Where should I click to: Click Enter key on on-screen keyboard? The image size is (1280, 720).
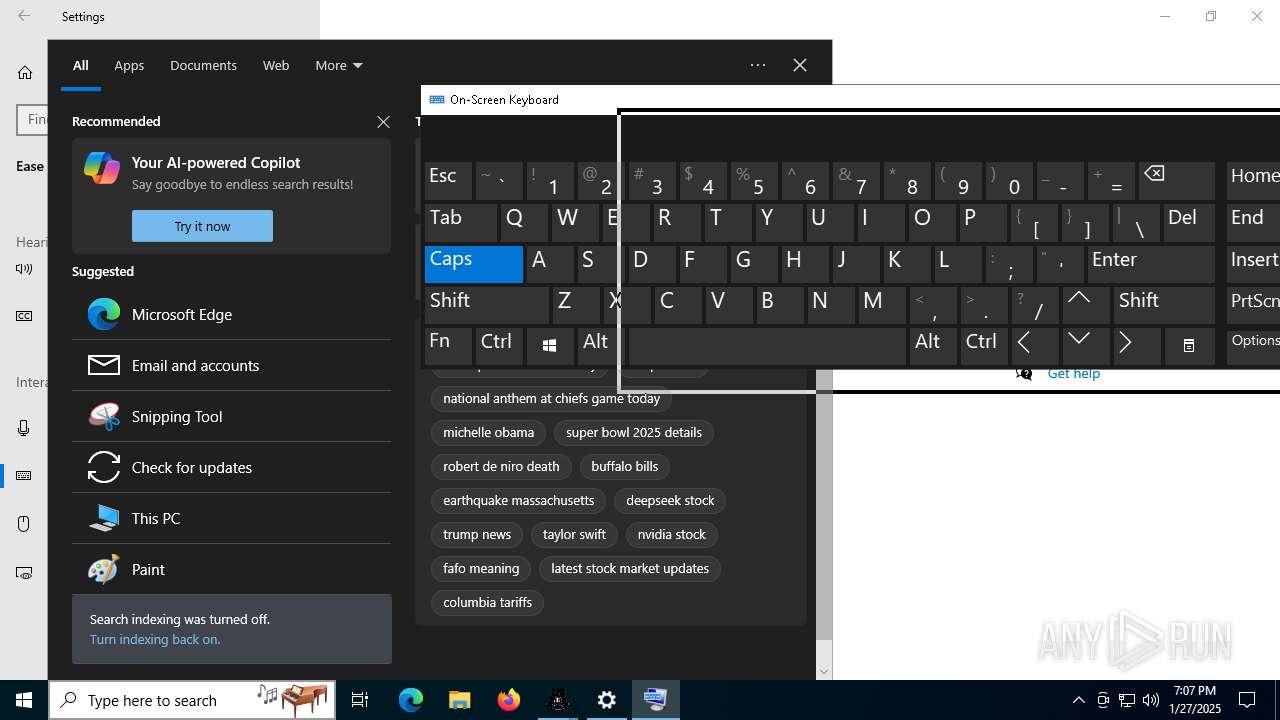tap(1150, 264)
